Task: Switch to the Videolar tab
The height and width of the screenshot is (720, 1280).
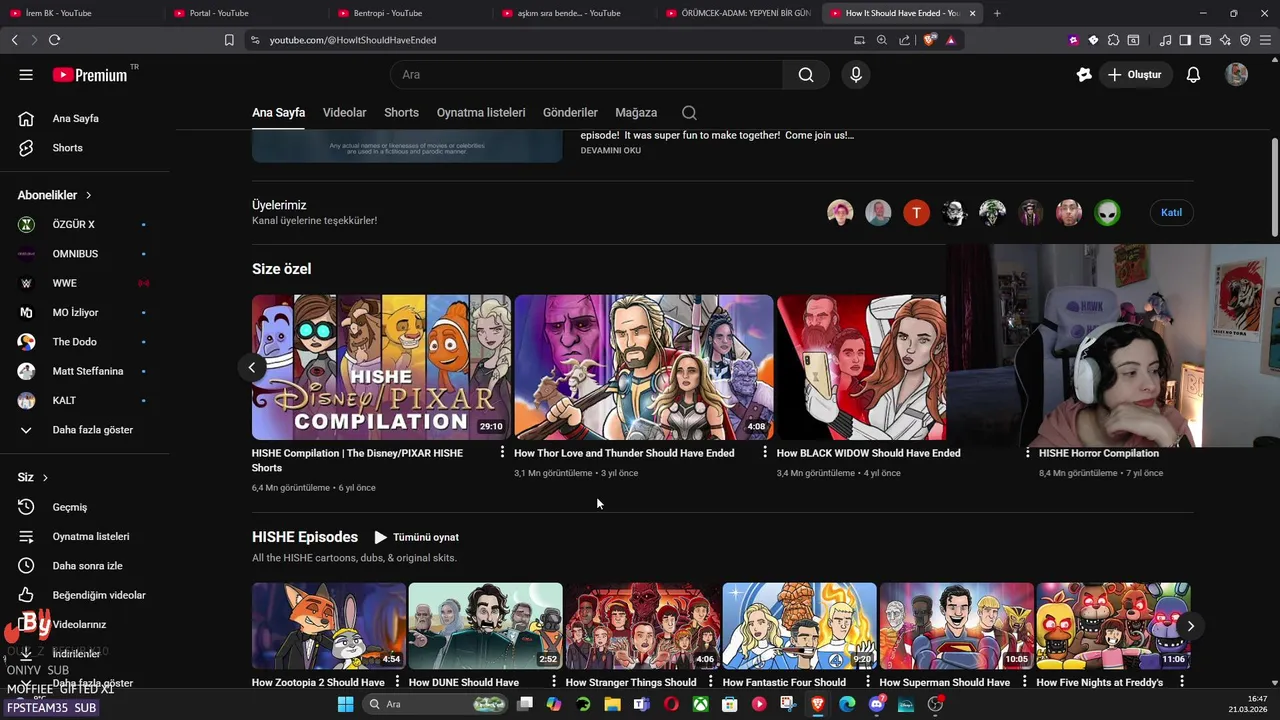Action: 344,113
